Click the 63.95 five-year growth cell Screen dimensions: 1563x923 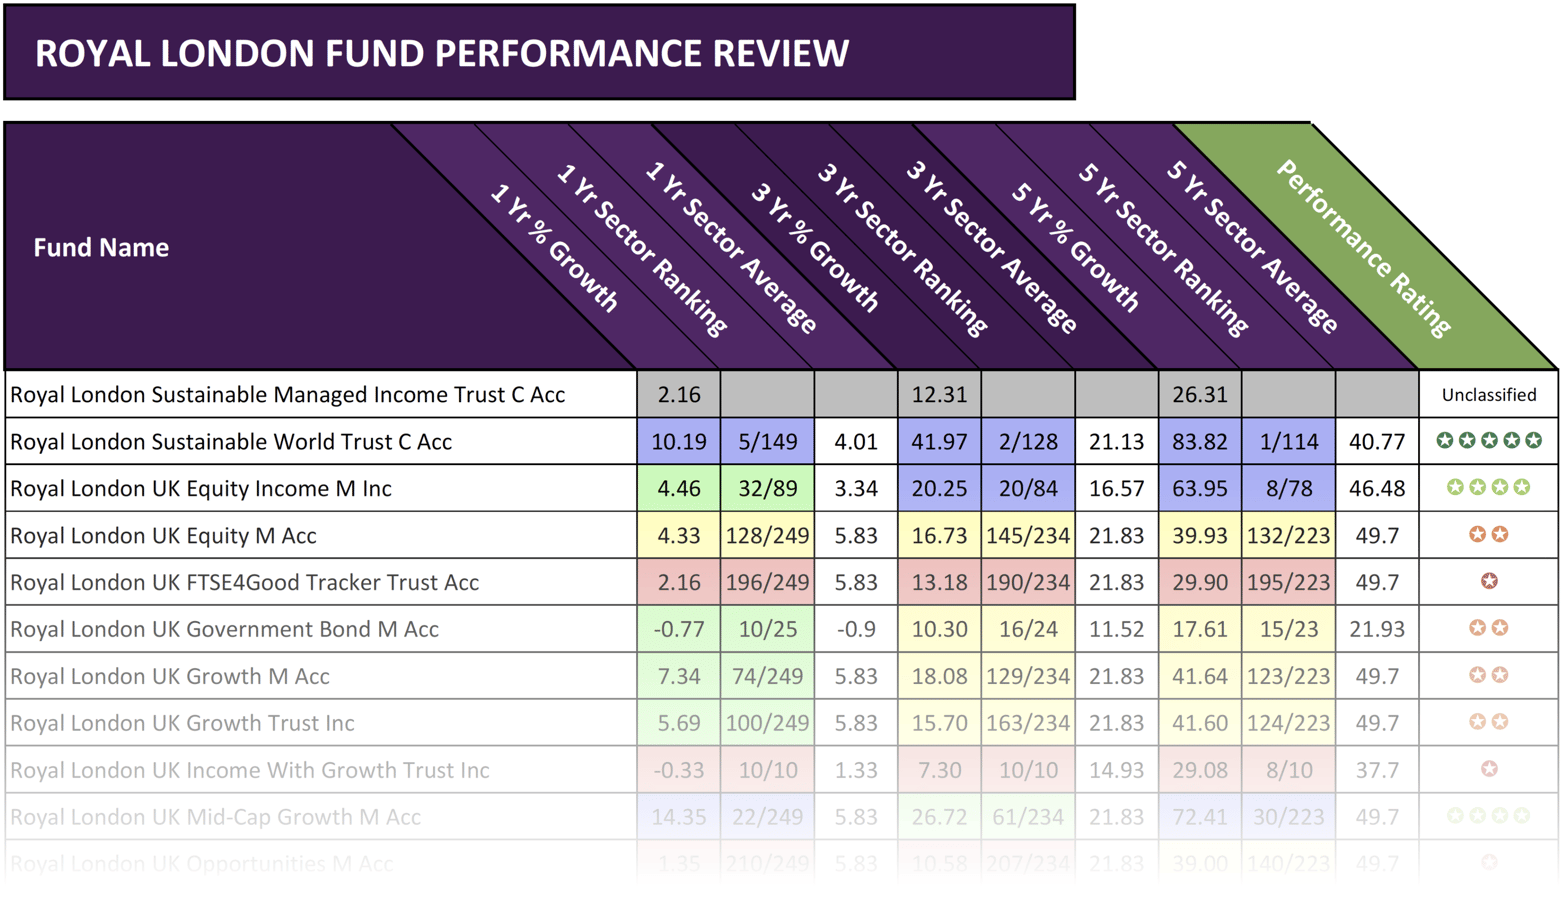click(1200, 489)
